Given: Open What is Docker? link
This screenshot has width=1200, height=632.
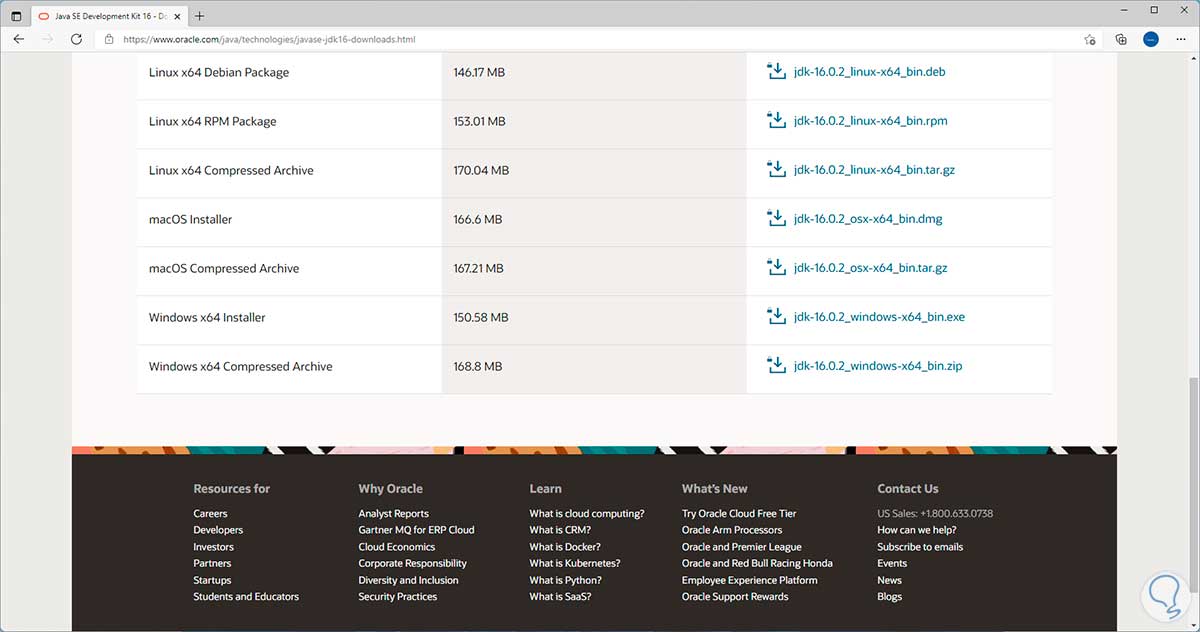Looking at the screenshot, I should [565, 547].
